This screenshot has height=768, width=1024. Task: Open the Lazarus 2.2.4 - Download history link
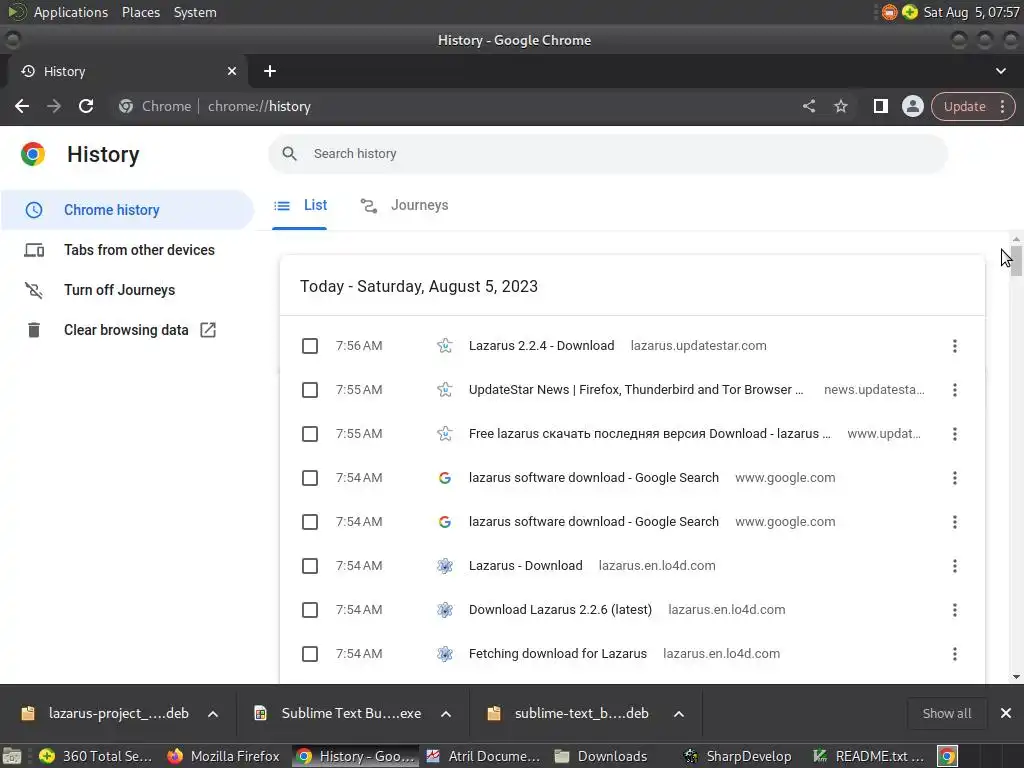pos(541,345)
